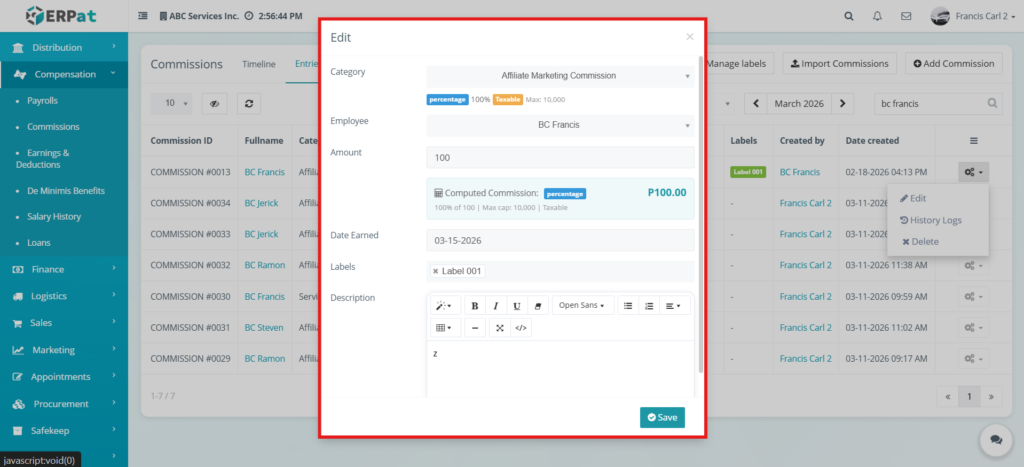This screenshot has height=467, width=1024.
Task: Close the Edit dialog with the X
Action: pos(690,37)
